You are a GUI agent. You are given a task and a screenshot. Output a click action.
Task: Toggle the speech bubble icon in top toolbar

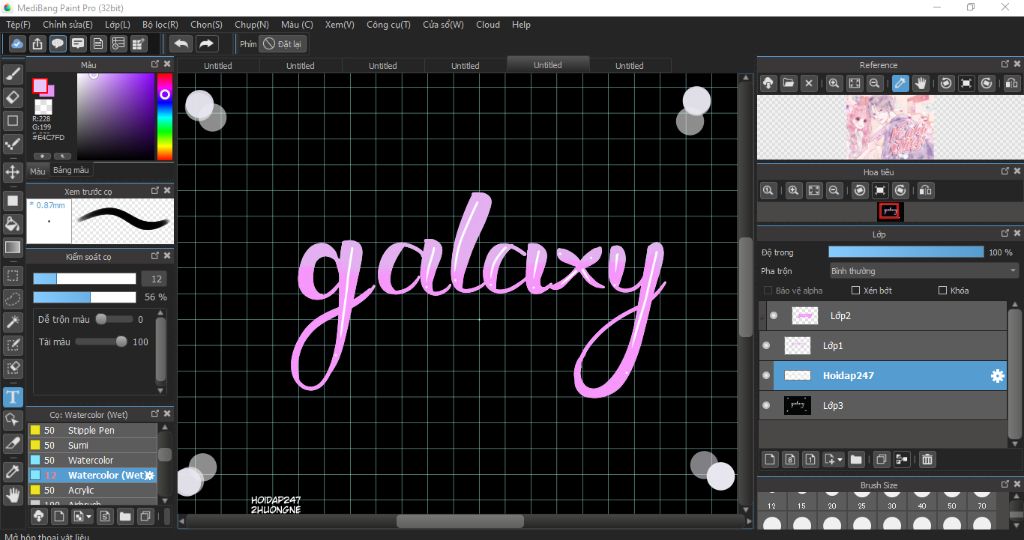(57, 44)
